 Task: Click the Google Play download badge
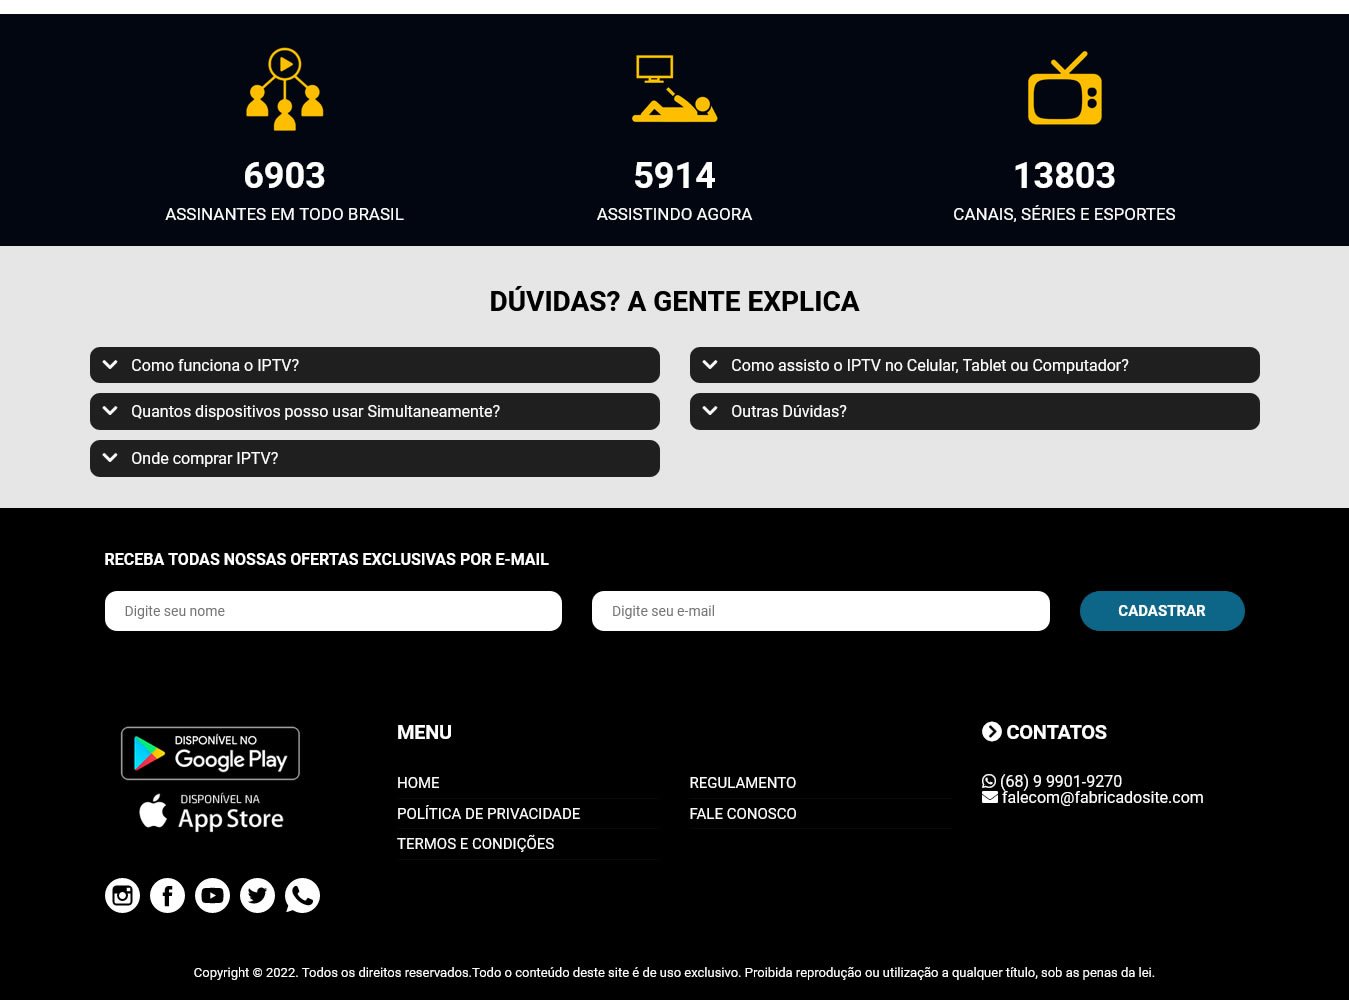click(x=210, y=753)
